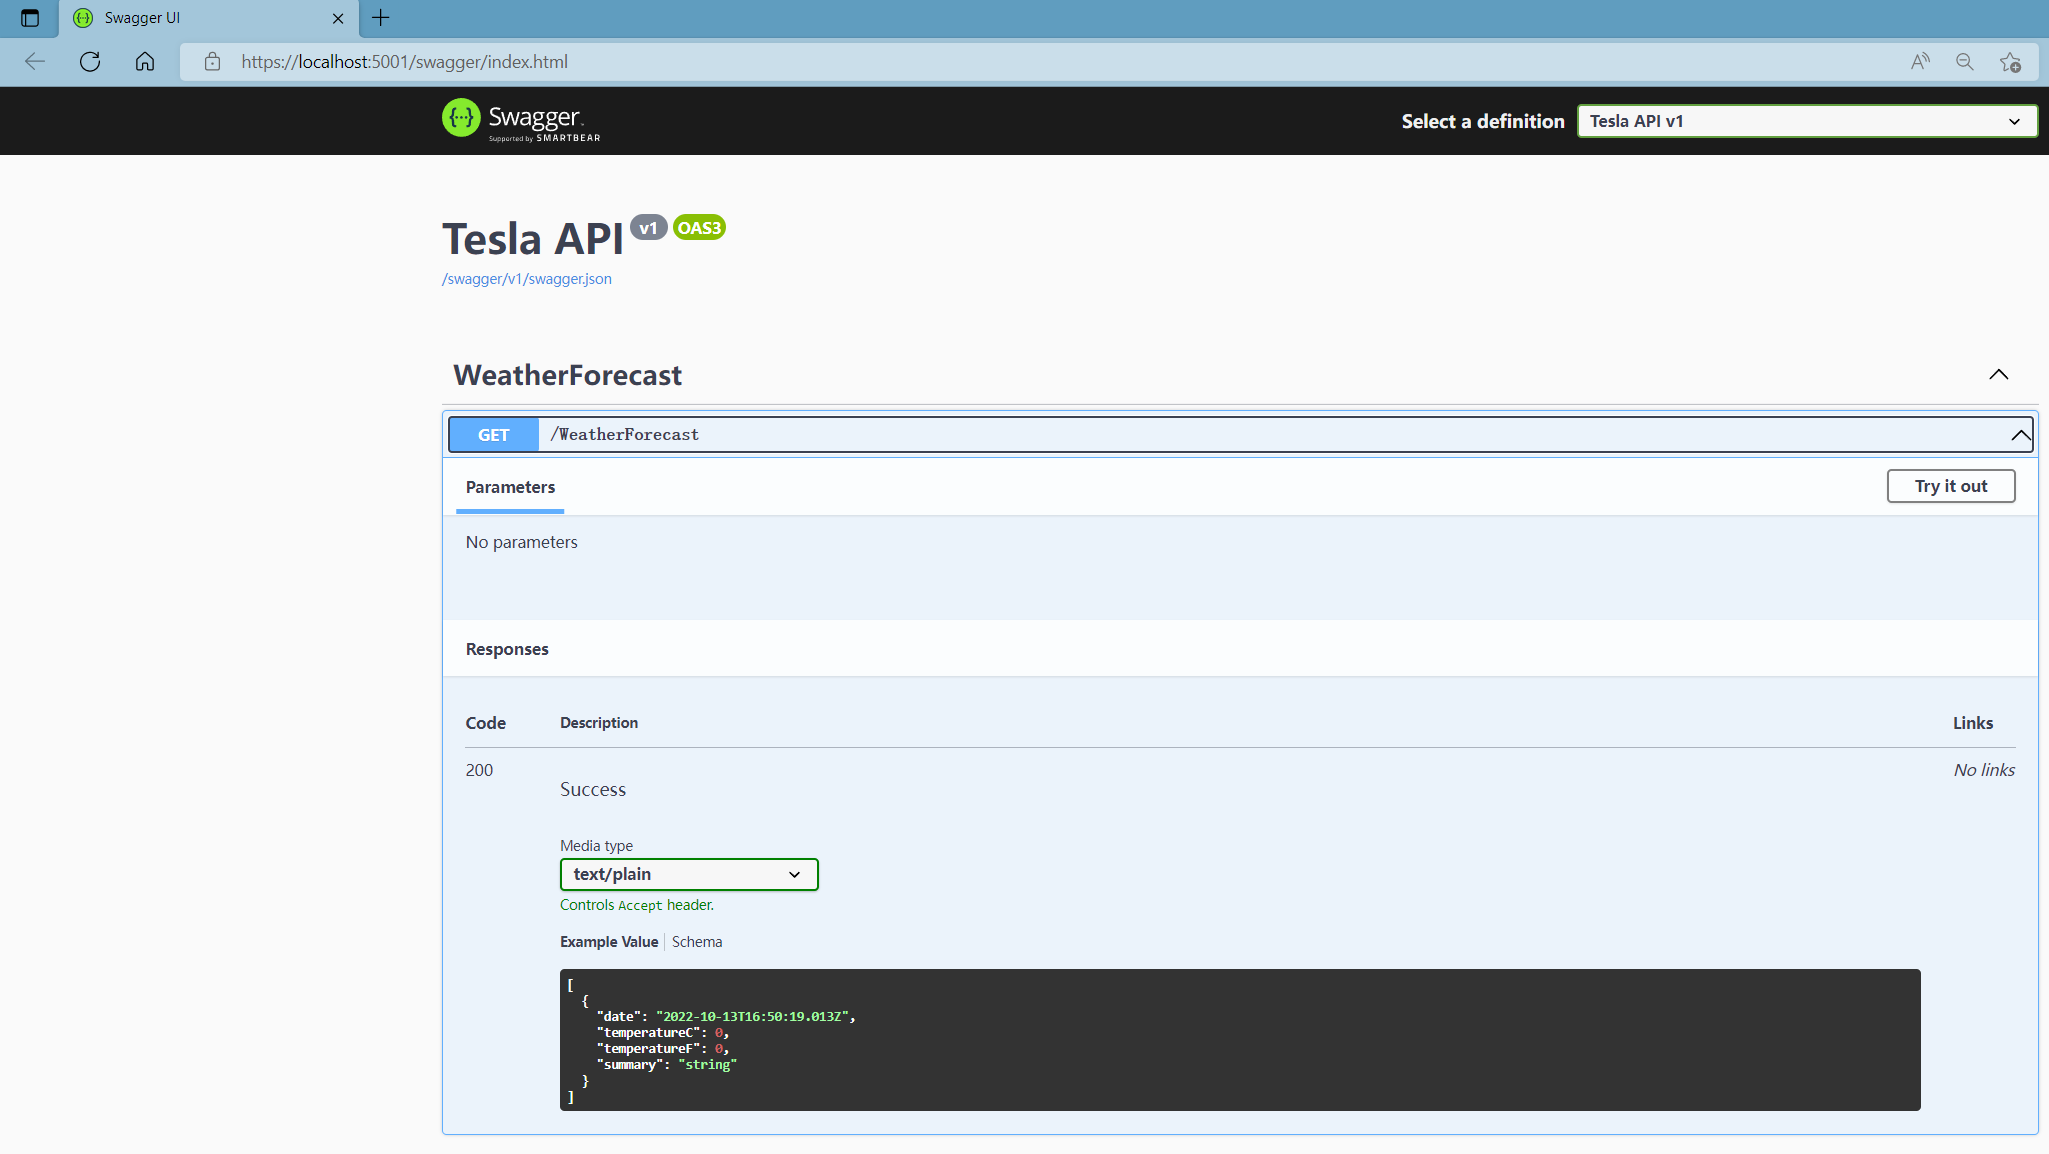Collapse the WeatherForecast section
This screenshot has height=1154, width=2049.
pos(1998,374)
